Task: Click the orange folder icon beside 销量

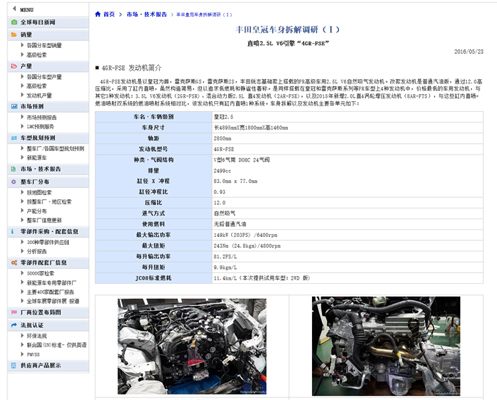Action: click(14, 35)
